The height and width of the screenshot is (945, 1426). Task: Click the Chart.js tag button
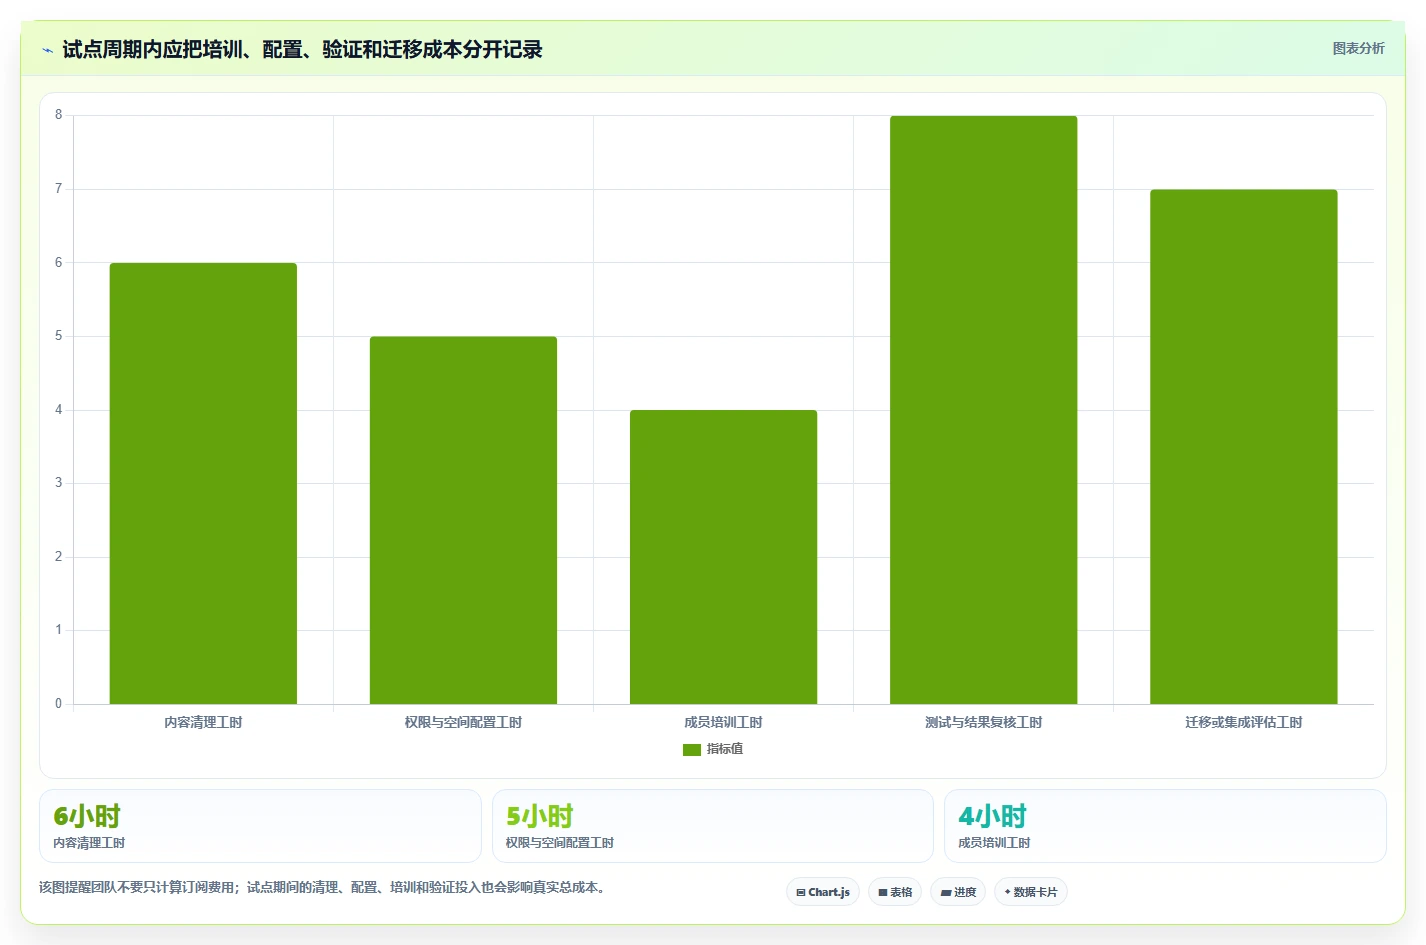tap(823, 892)
